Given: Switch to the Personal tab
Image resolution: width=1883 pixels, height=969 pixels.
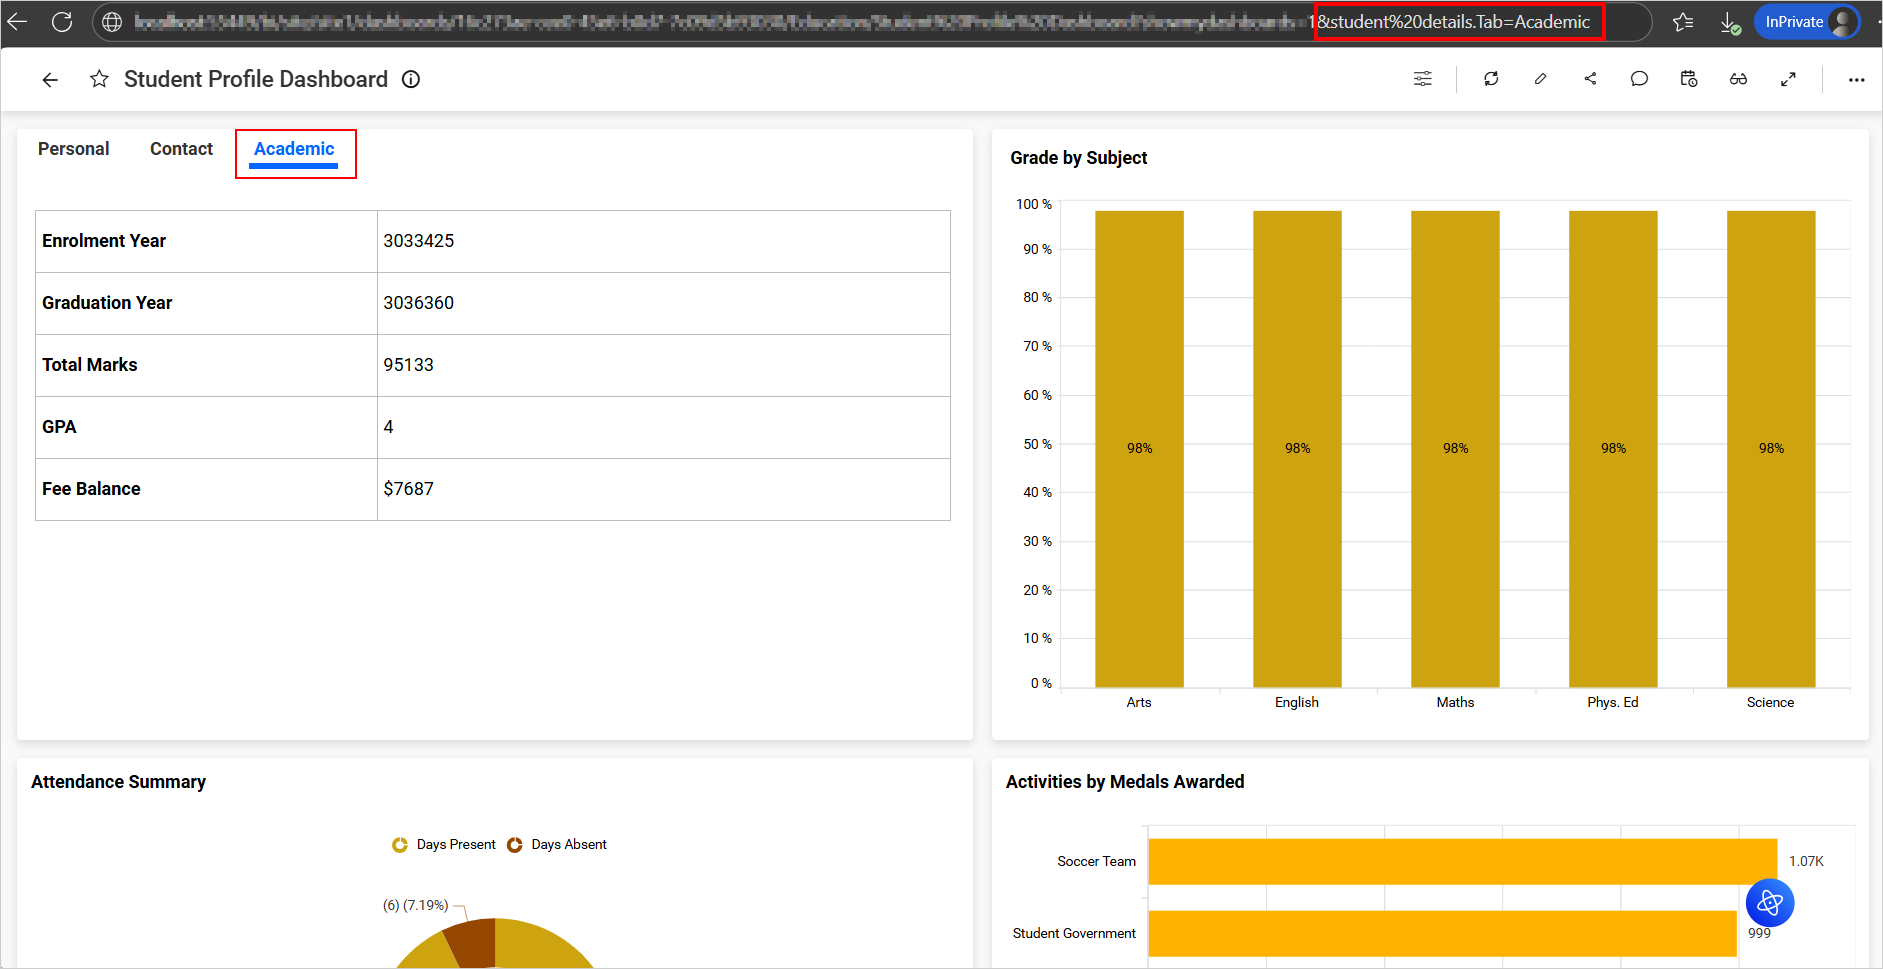Looking at the screenshot, I should pyautogui.click(x=73, y=148).
